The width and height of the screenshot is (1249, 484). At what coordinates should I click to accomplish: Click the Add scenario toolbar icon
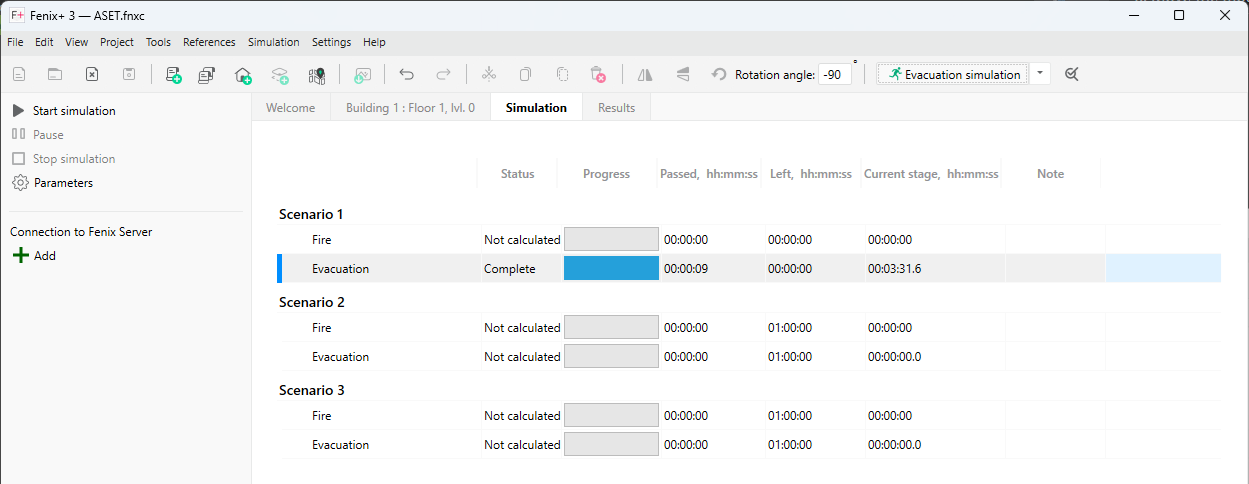coord(174,74)
